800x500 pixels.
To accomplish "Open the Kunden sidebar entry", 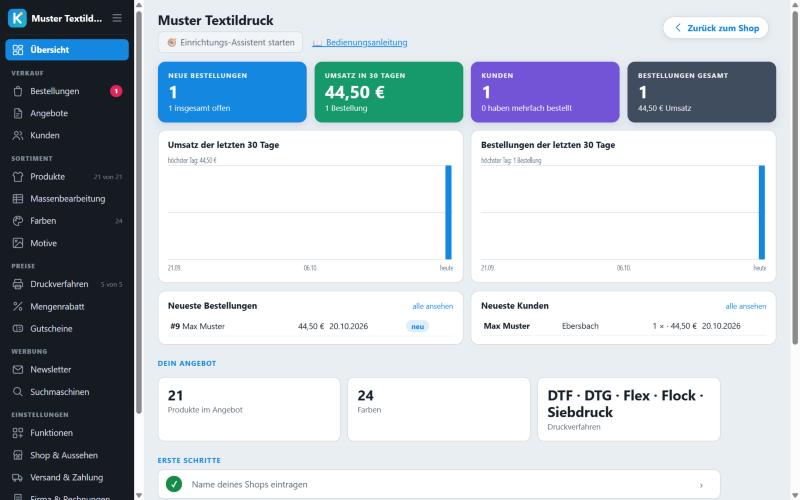I will [67, 135].
